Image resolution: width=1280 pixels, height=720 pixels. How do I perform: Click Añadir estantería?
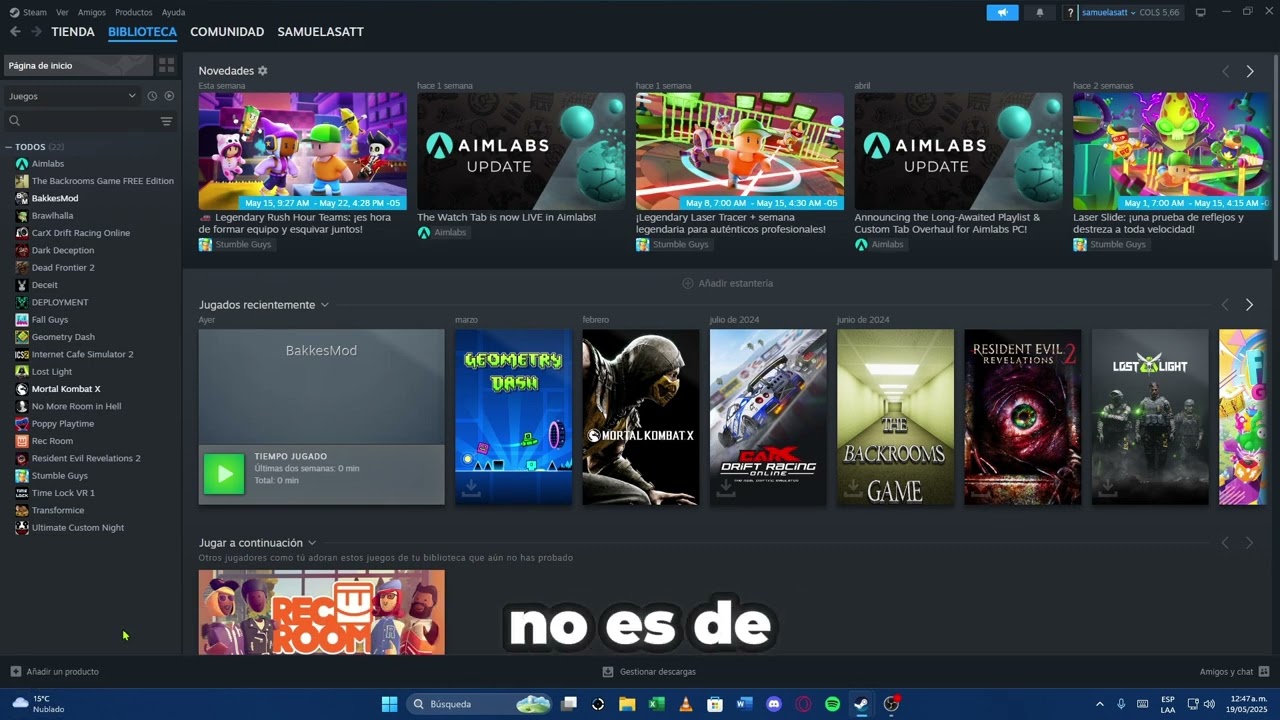click(x=727, y=283)
